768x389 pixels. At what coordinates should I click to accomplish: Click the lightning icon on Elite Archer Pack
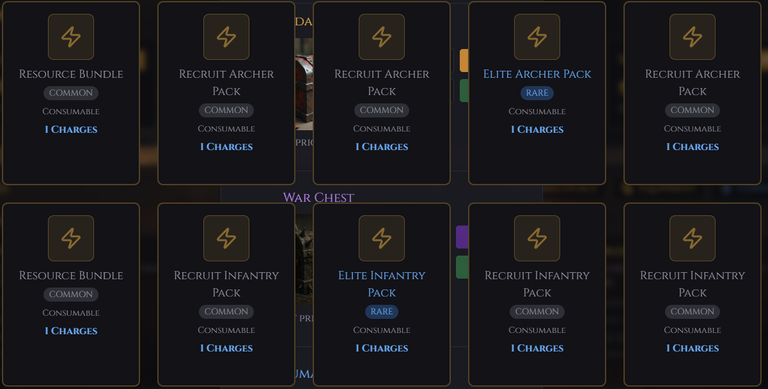537,37
